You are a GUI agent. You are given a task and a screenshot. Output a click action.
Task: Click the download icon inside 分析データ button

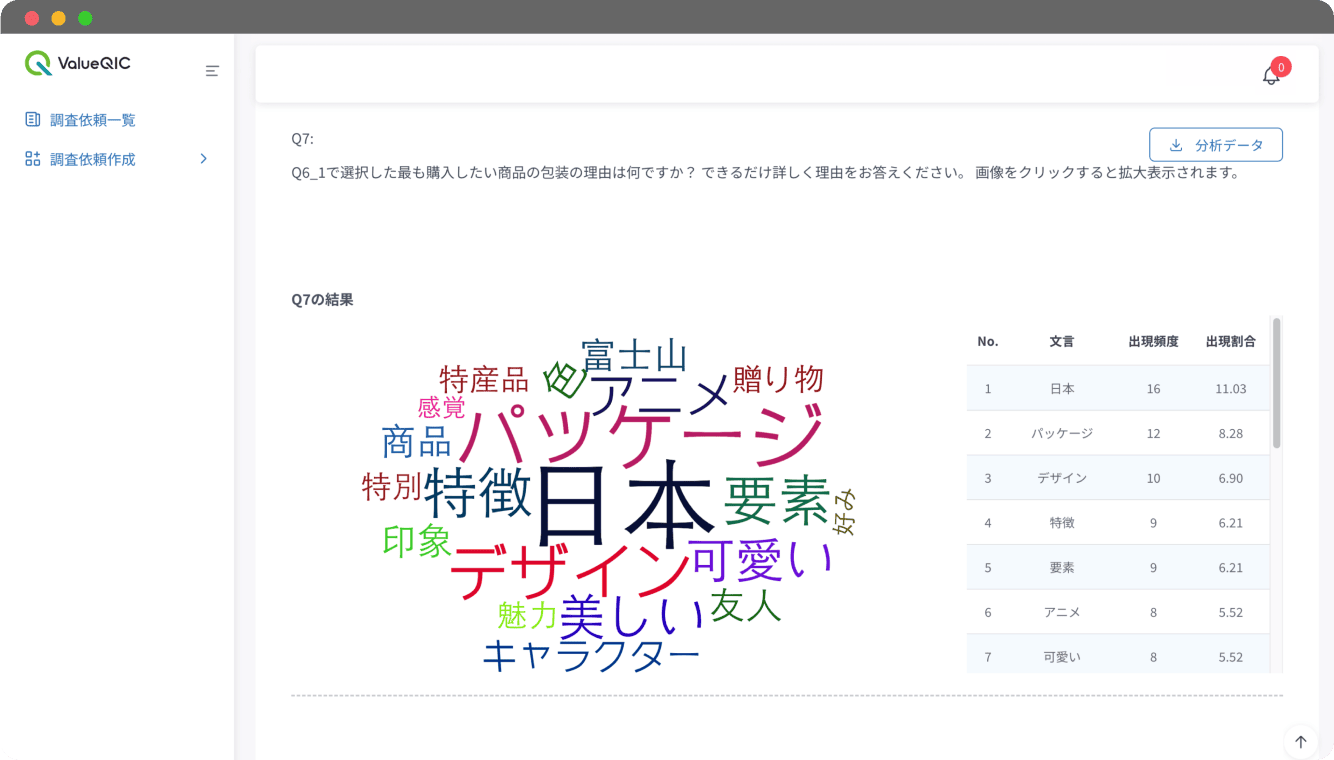pos(1176,144)
